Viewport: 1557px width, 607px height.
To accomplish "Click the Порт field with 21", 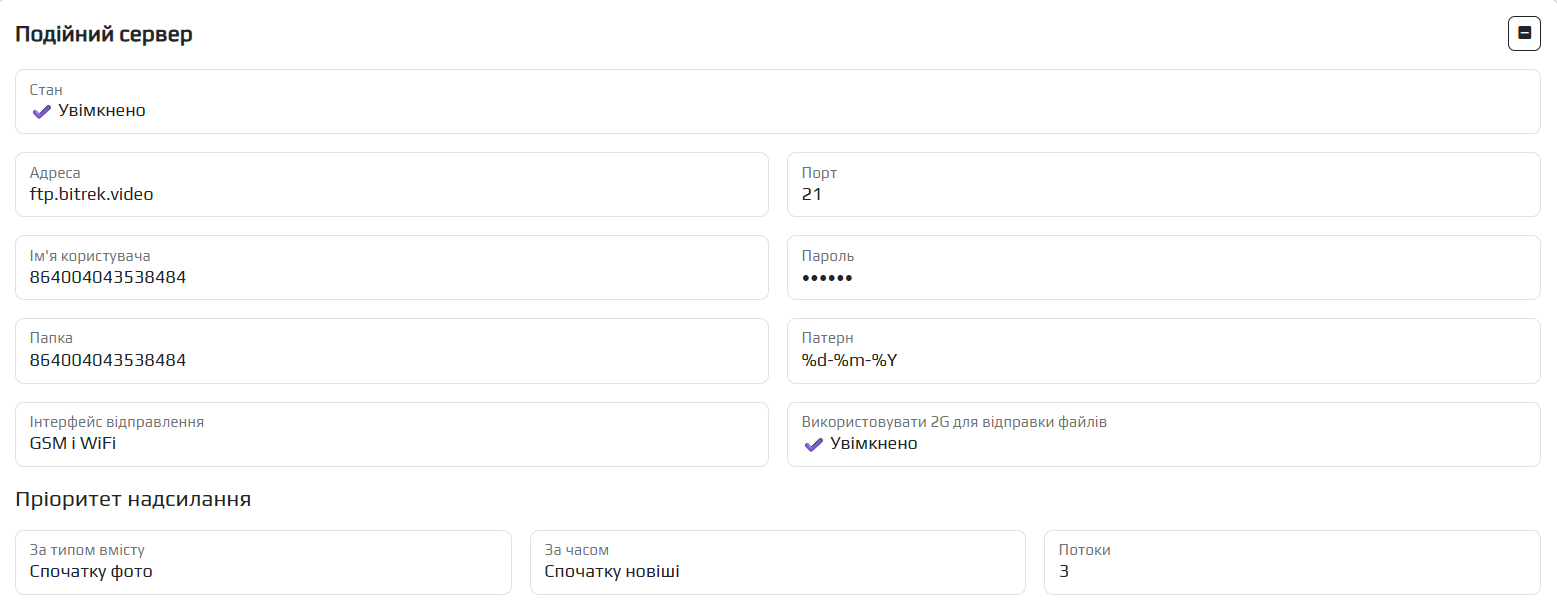I will click(x=1163, y=194).
